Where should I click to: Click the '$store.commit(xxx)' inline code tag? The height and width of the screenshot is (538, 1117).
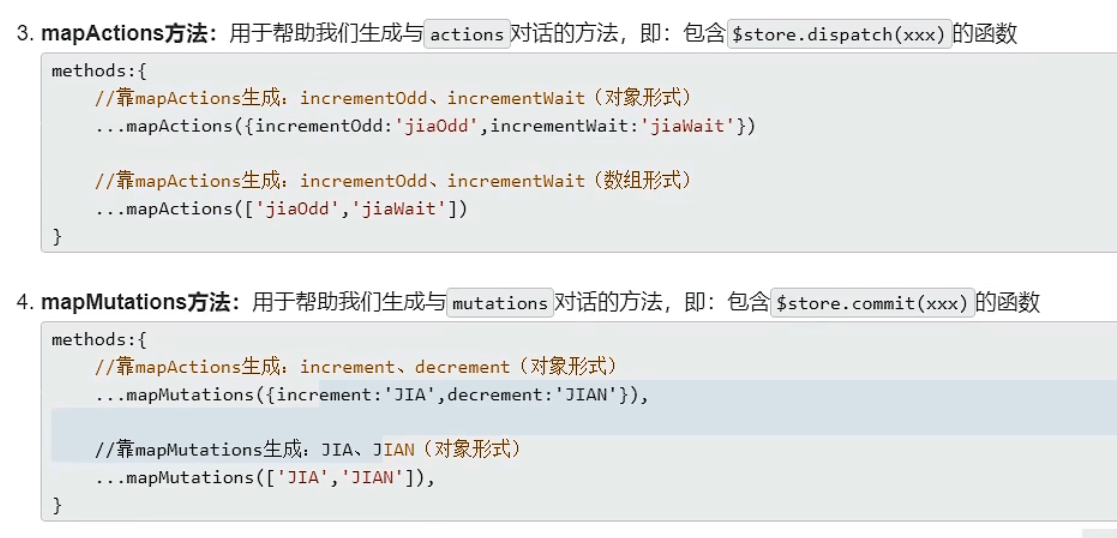873,303
